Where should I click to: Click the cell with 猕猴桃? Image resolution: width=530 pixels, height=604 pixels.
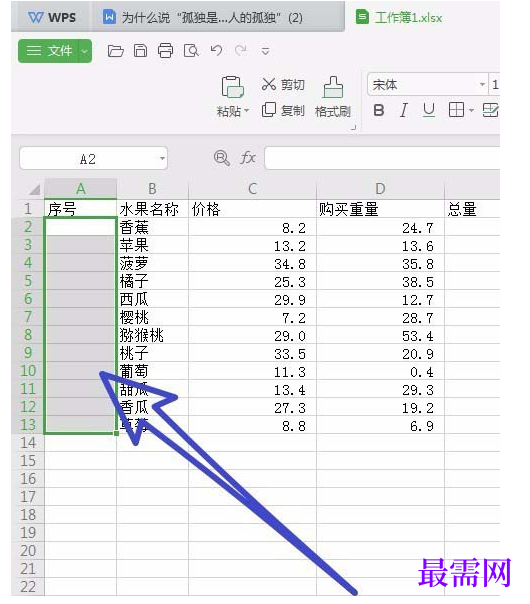(153, 335)
